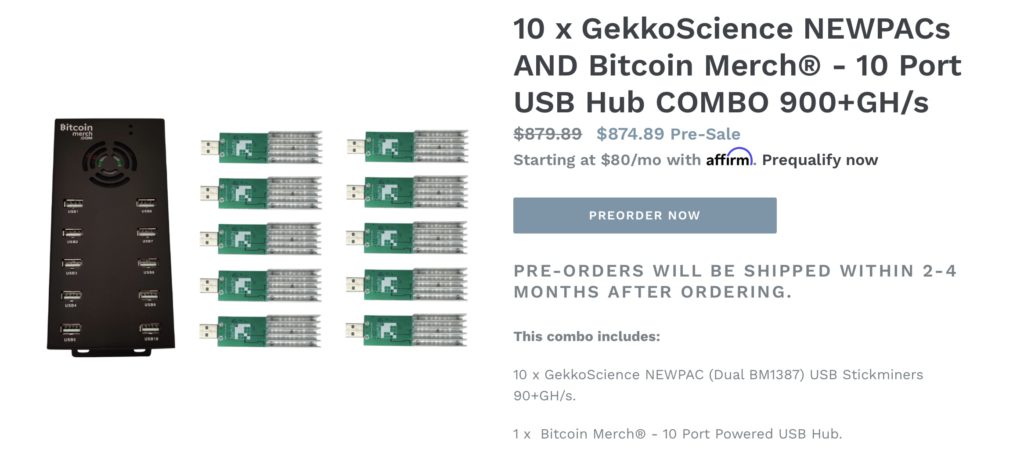Click the USB10 port on the hub
1024x460 pixels.
click(x=150, y=329)
